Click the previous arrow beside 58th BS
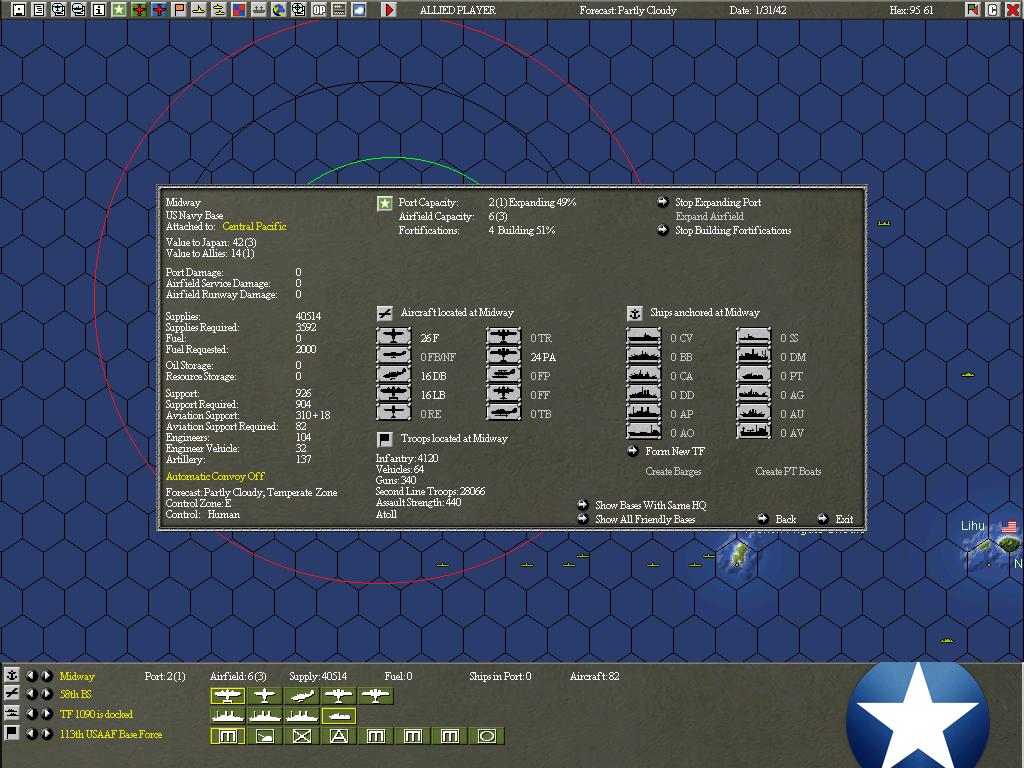This screenshot has width=1024, height=768. pyautogui.click(x=32, y=693)
